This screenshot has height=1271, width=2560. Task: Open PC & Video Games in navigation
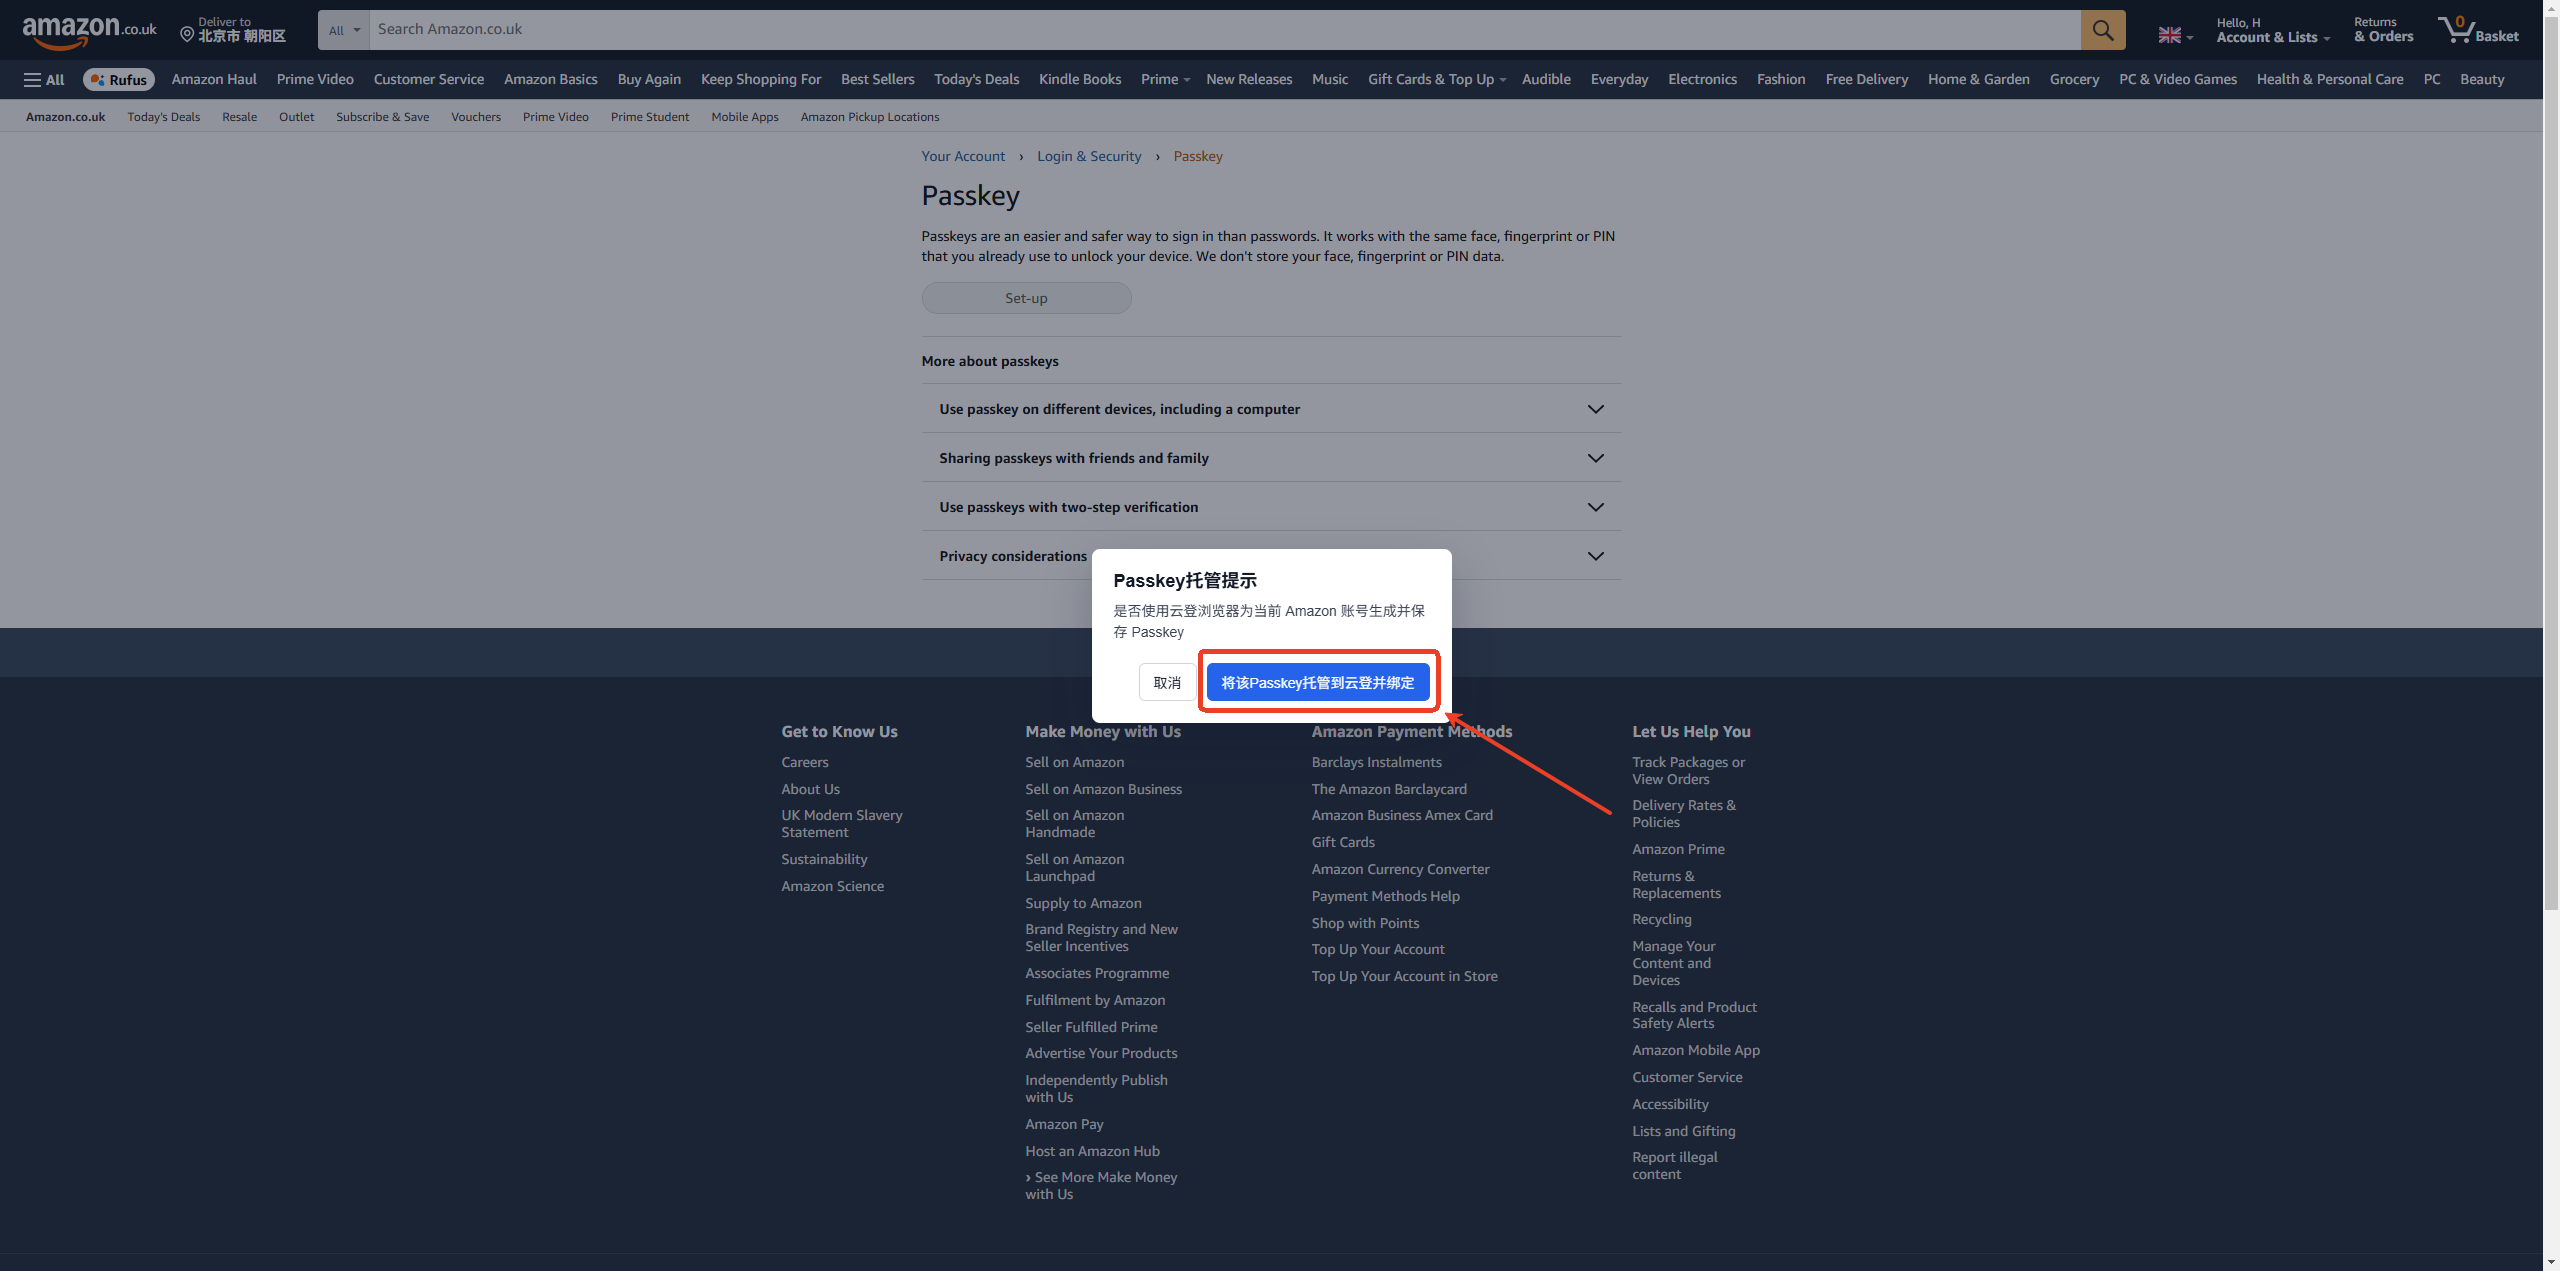pyautogui.click(x=2177, y=80)
